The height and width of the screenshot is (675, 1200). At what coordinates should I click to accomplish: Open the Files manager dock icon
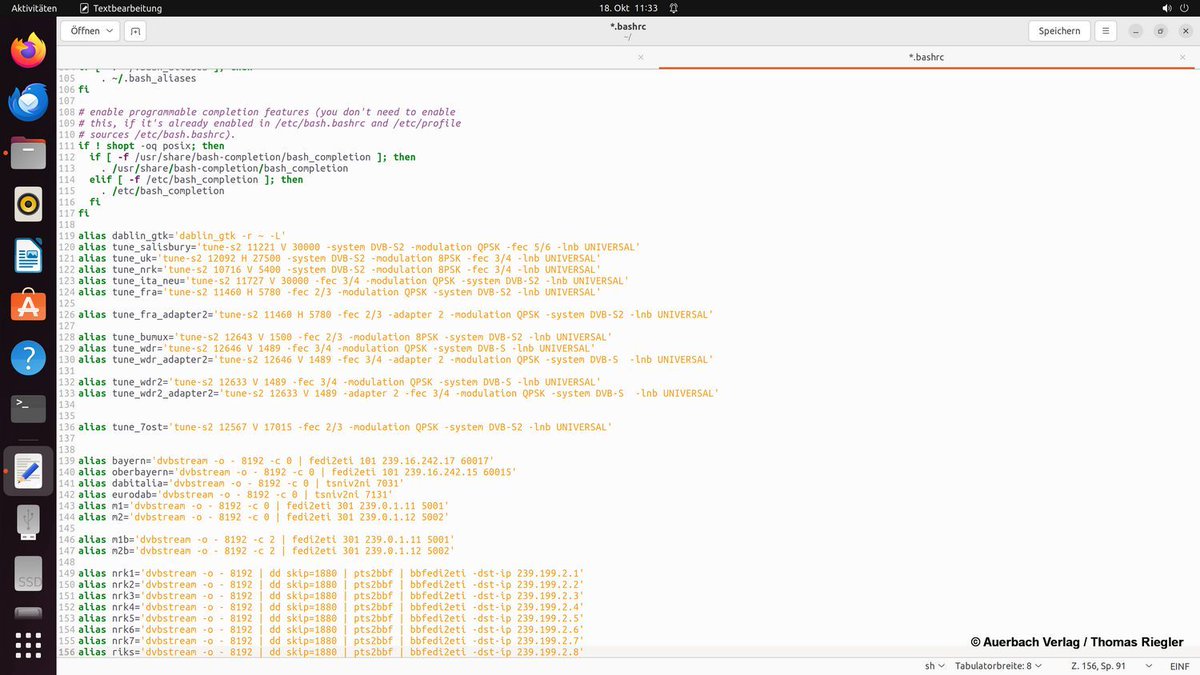pyautogui.click(x=29, y=153)
